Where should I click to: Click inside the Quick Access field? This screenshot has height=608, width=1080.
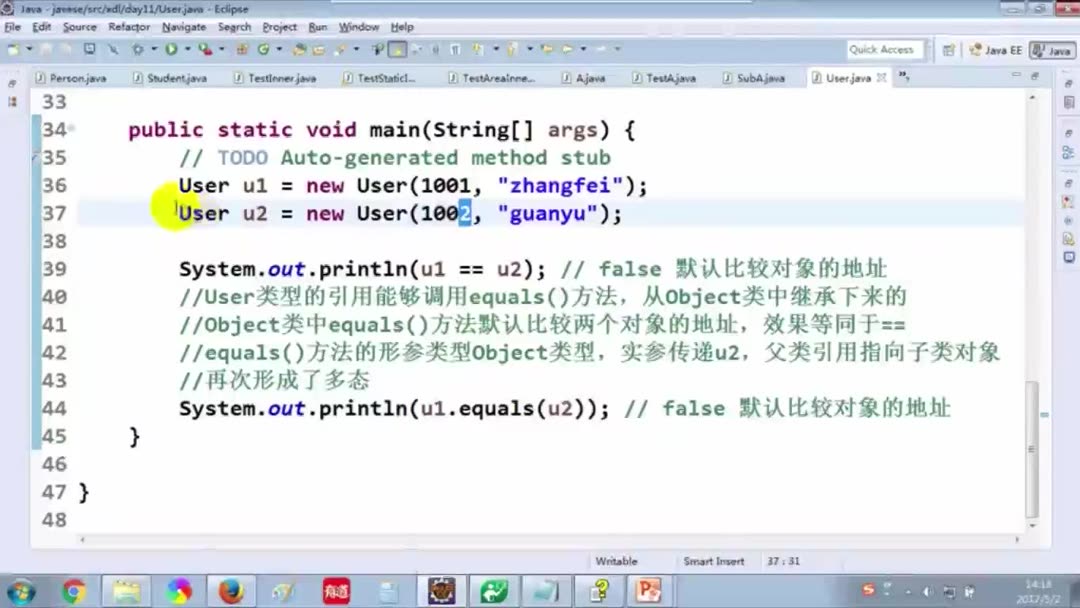tap(884, 48)
